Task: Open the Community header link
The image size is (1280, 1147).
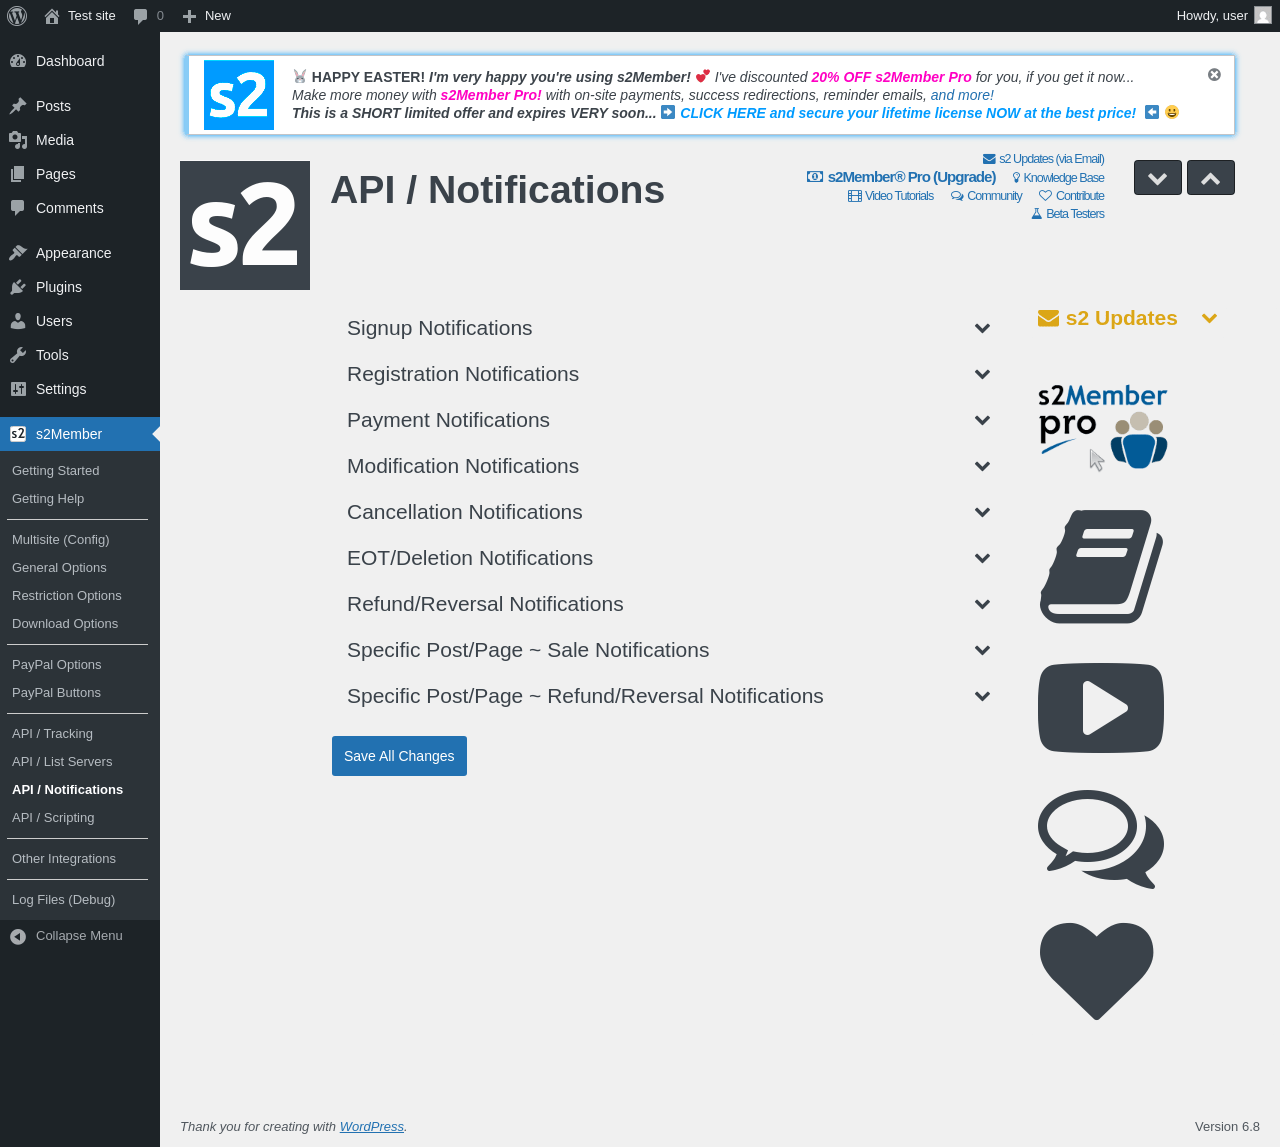Action: click(987, 196)
